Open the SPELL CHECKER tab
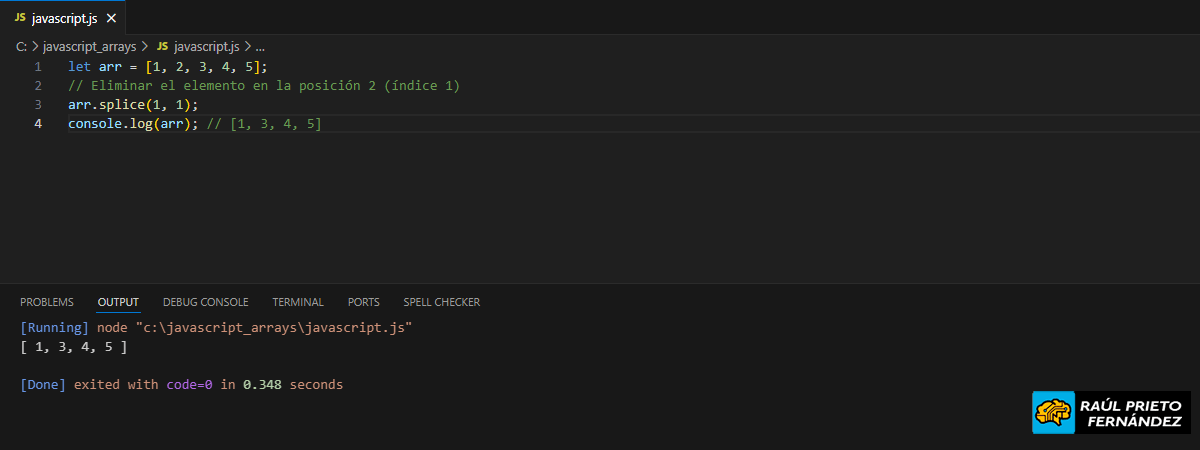This screenshot has width=1200, height=450. point(441,302)
